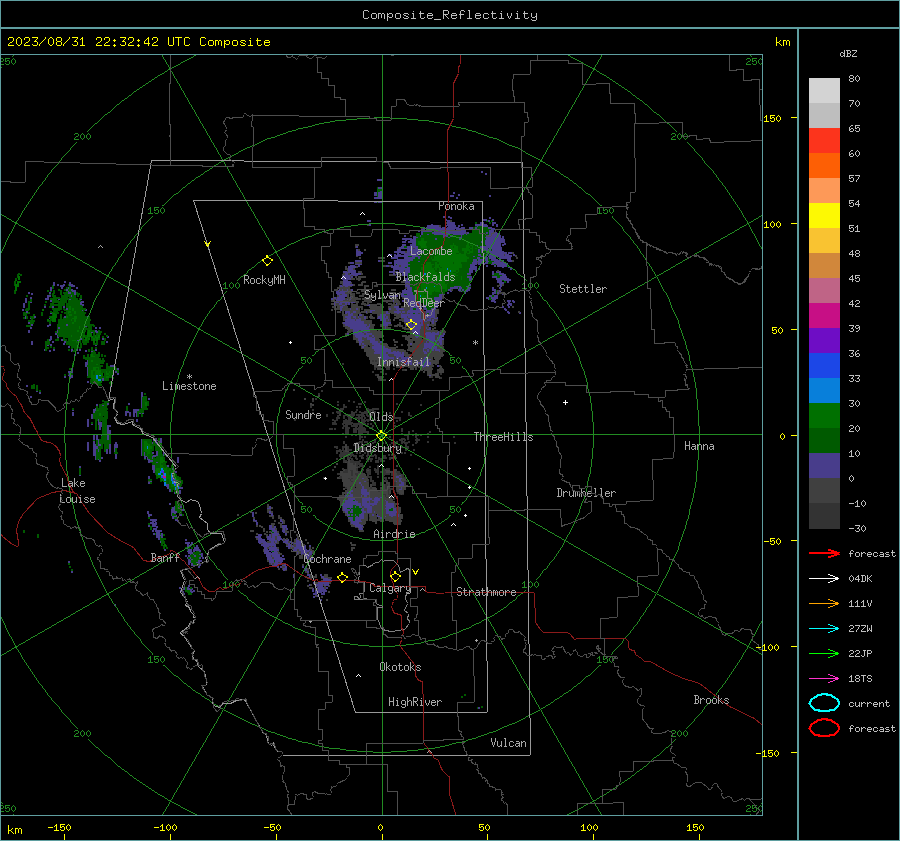Click the dBZ legend heading
The height and width of the screenshot is (841, 900).
[848, 53]
